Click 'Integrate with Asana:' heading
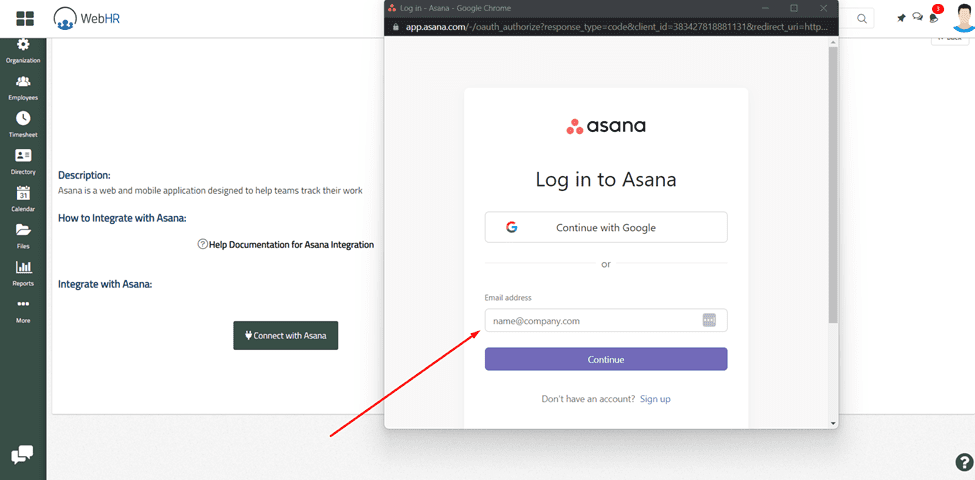This screenshot has height=480, width=975. (105, 284)
